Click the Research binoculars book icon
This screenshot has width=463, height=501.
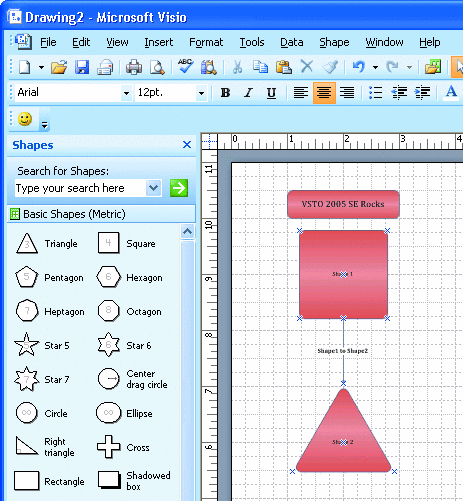point(209,67)
